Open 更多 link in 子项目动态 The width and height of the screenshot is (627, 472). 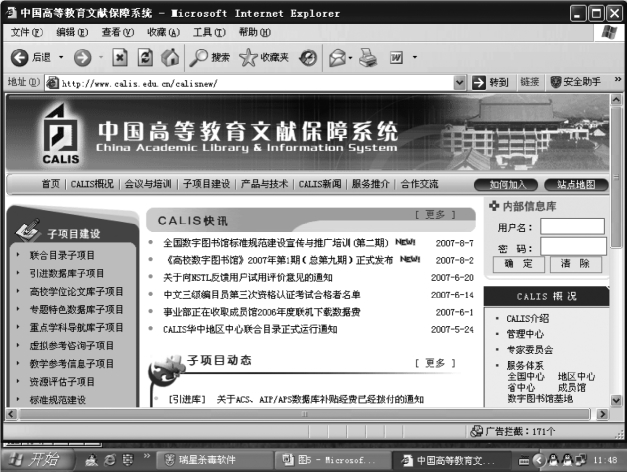pyautogui.click(x=435, y=363)
